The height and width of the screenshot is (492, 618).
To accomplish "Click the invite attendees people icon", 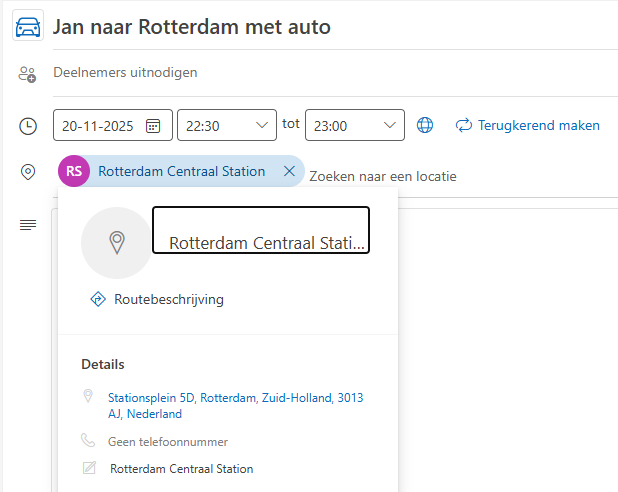I will click(x=28, y=73).
